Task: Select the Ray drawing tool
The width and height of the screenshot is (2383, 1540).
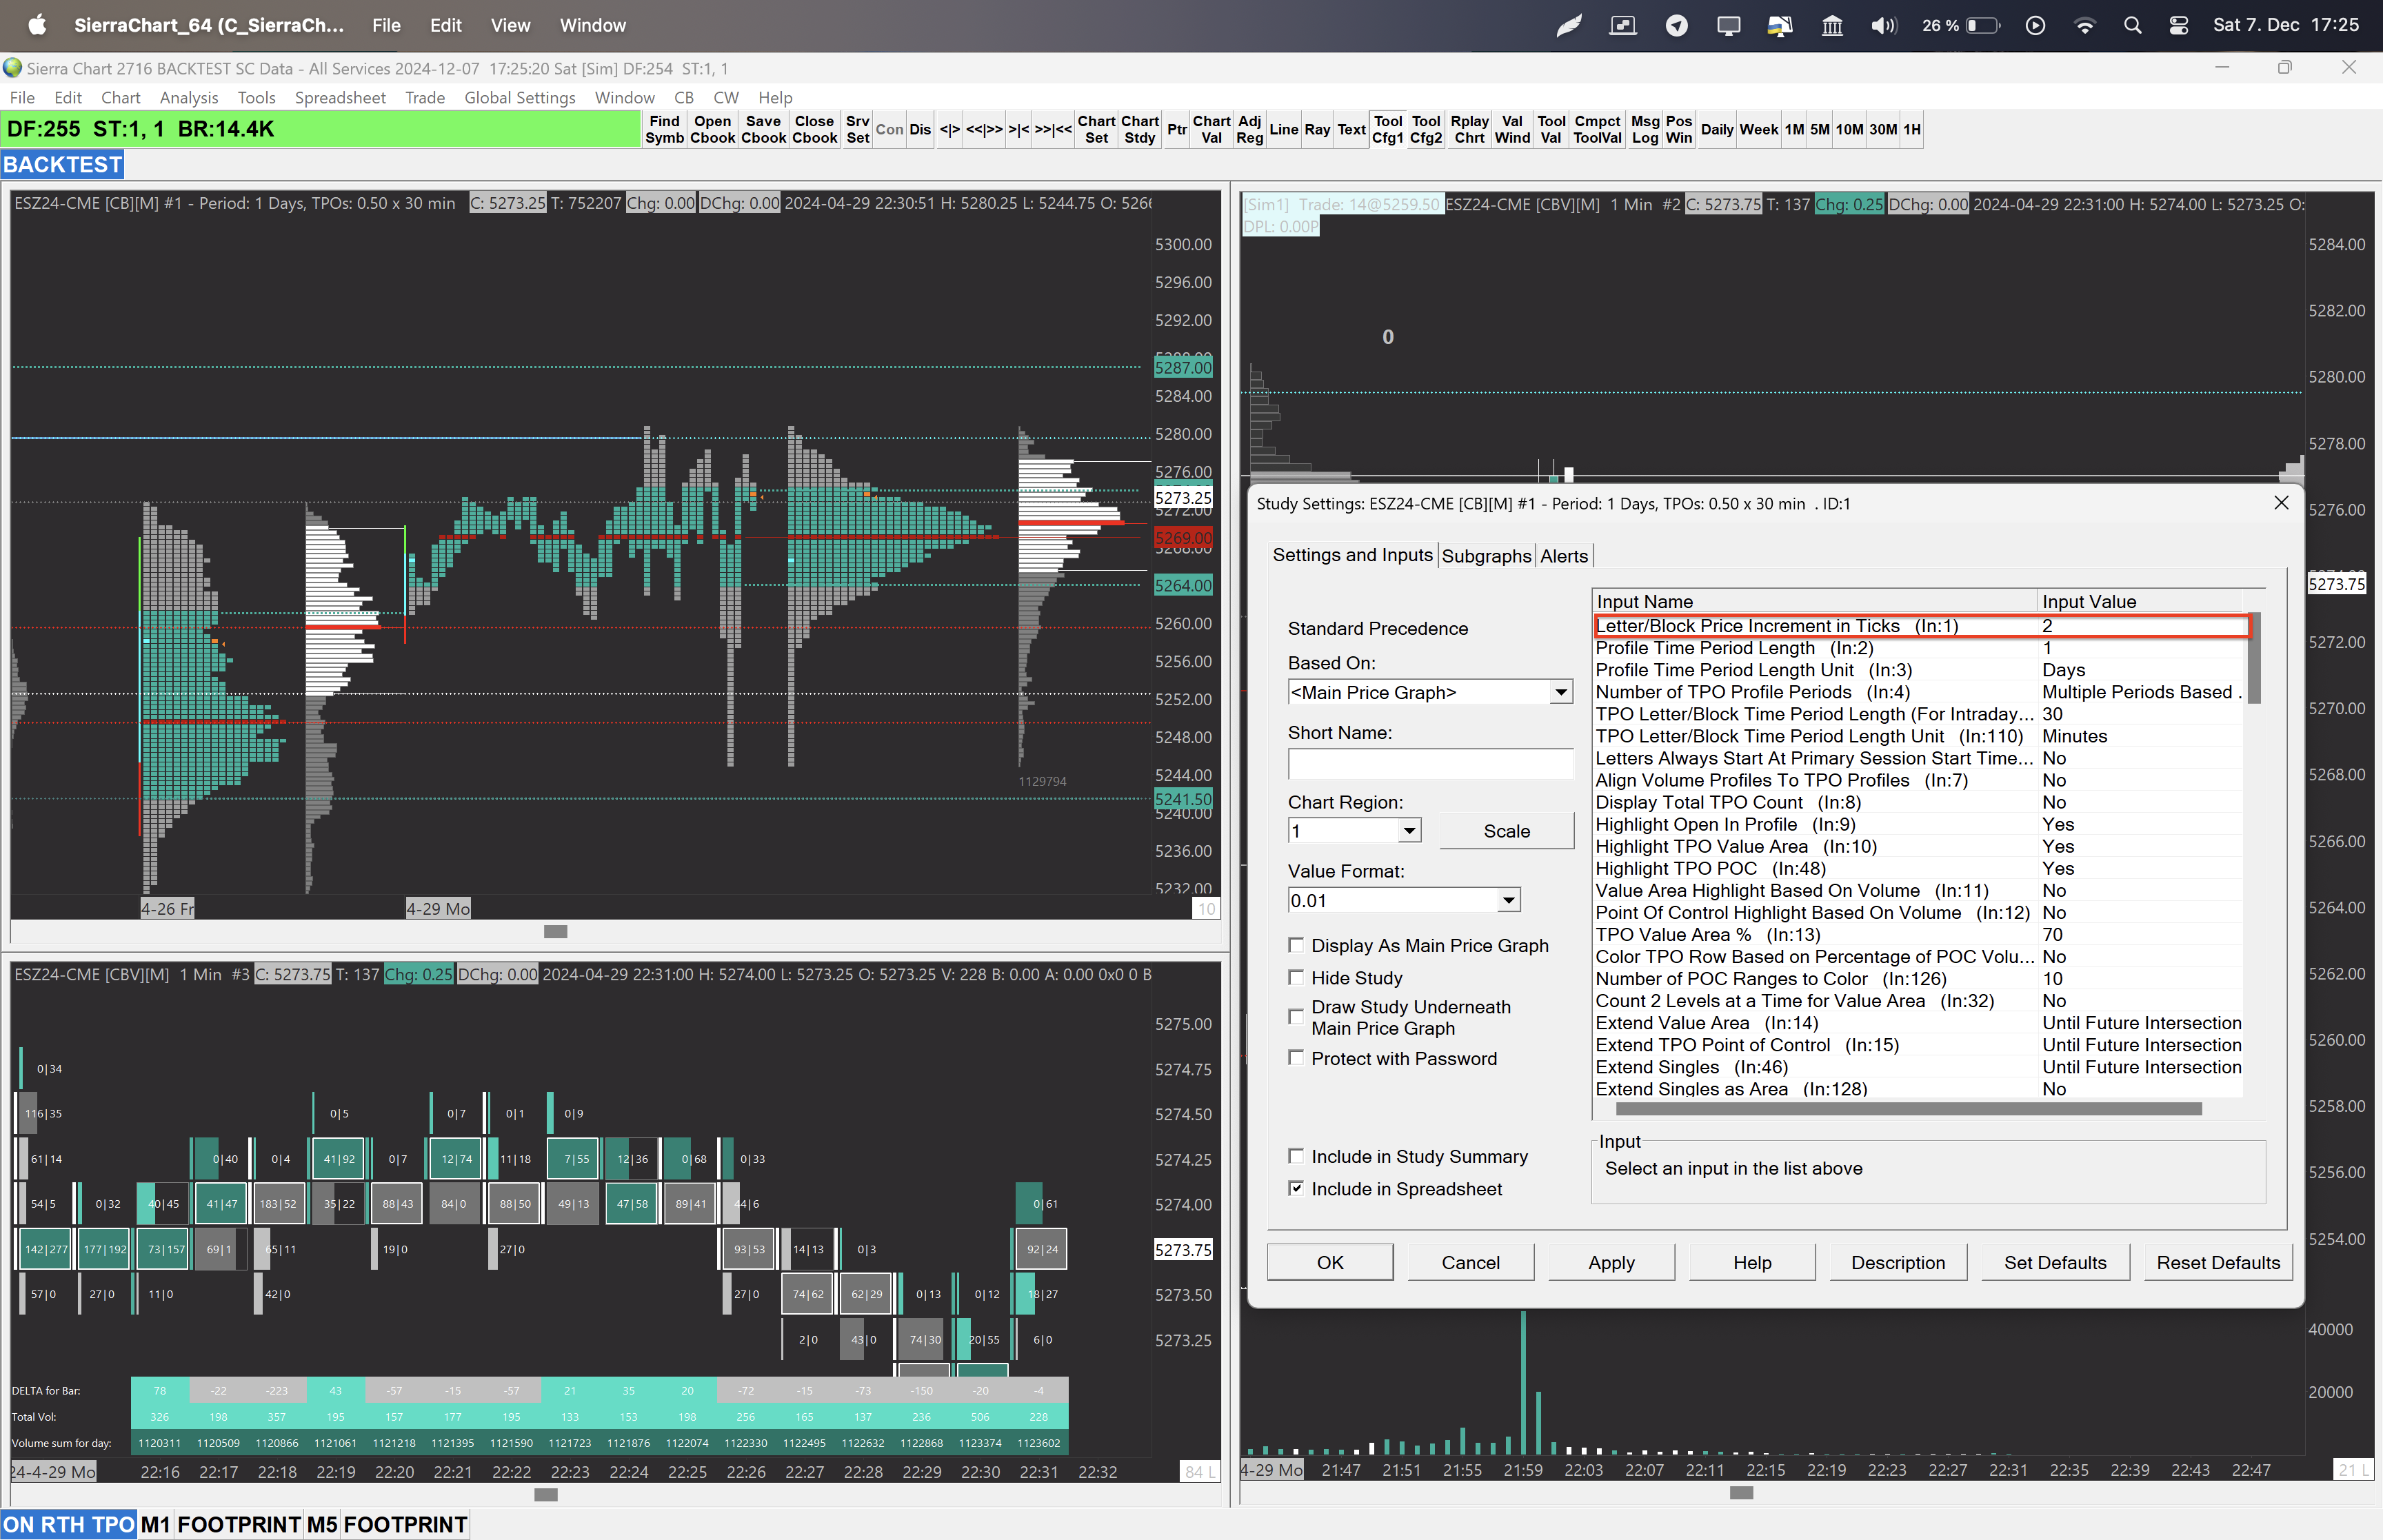Action: 1317,129
